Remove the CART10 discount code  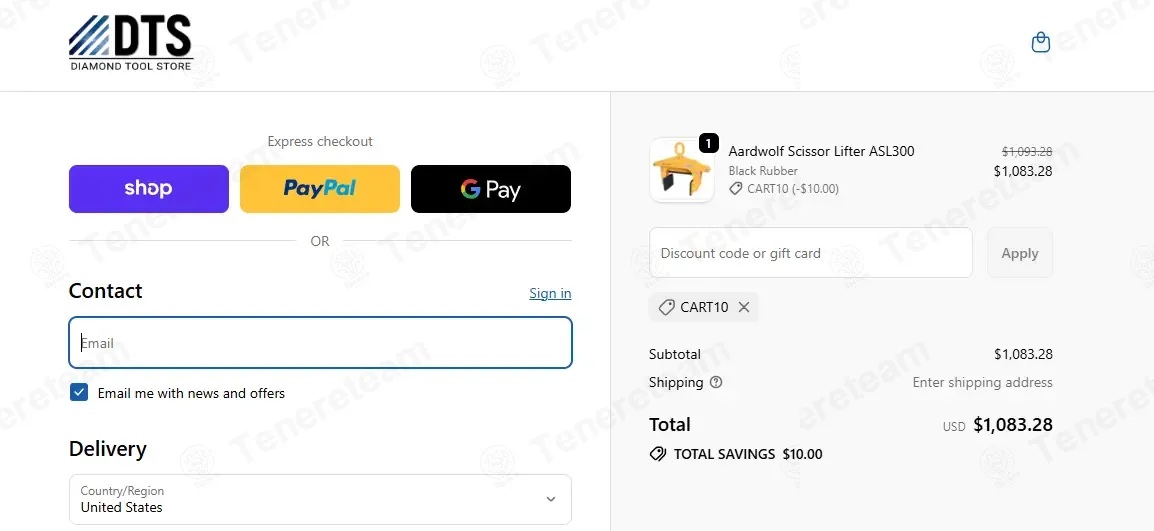pos(744,307)
